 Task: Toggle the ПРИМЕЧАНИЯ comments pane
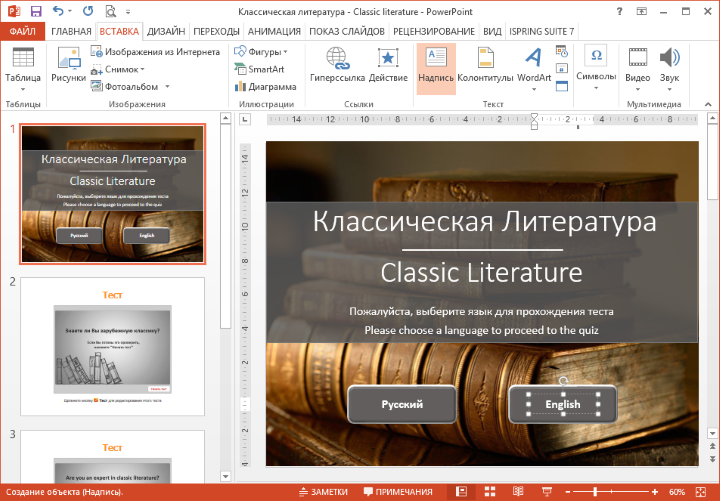click(398, 492)
